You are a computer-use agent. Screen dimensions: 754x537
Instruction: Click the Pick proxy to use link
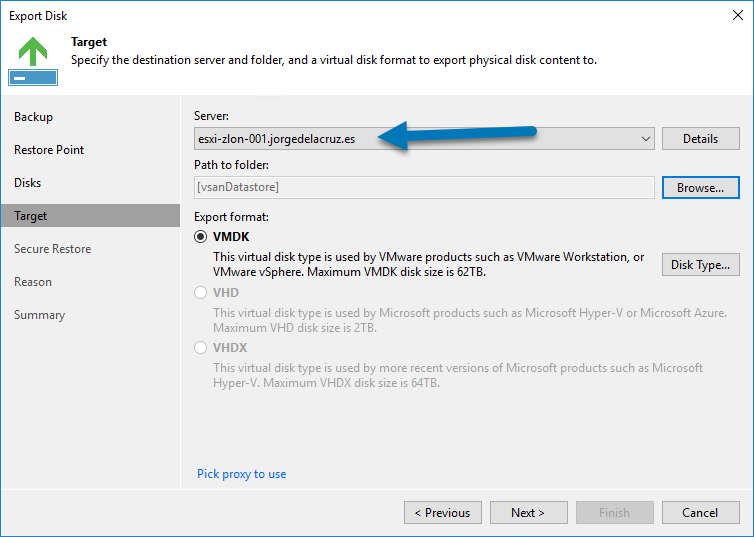tap(241, 474)
